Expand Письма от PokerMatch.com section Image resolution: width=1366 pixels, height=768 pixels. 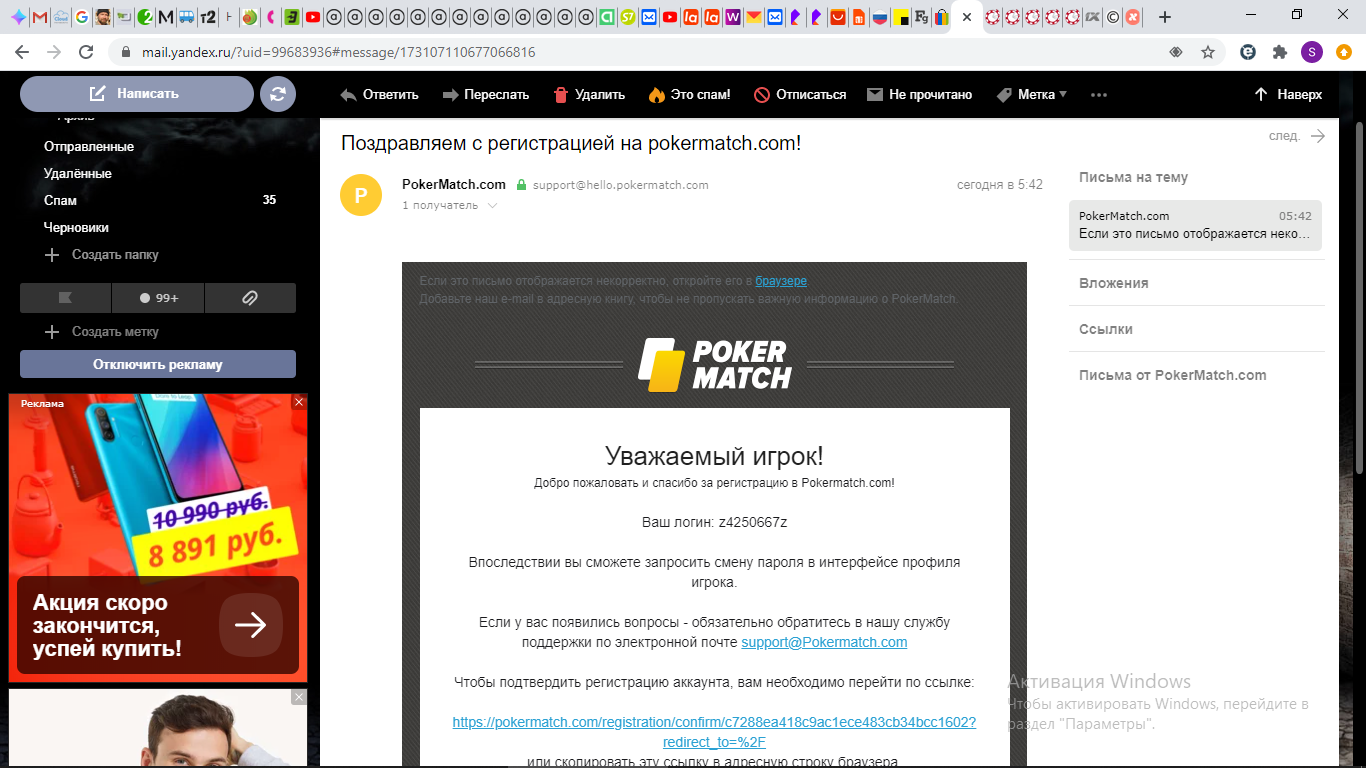[x=1173, y=375]
